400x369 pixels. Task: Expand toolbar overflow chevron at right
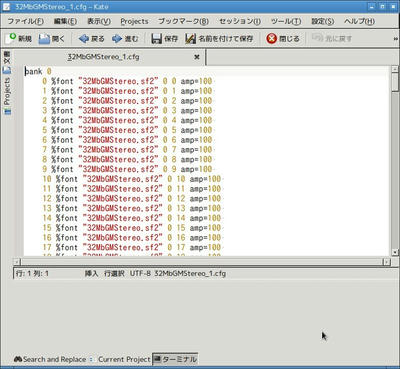tap(396, 39)
